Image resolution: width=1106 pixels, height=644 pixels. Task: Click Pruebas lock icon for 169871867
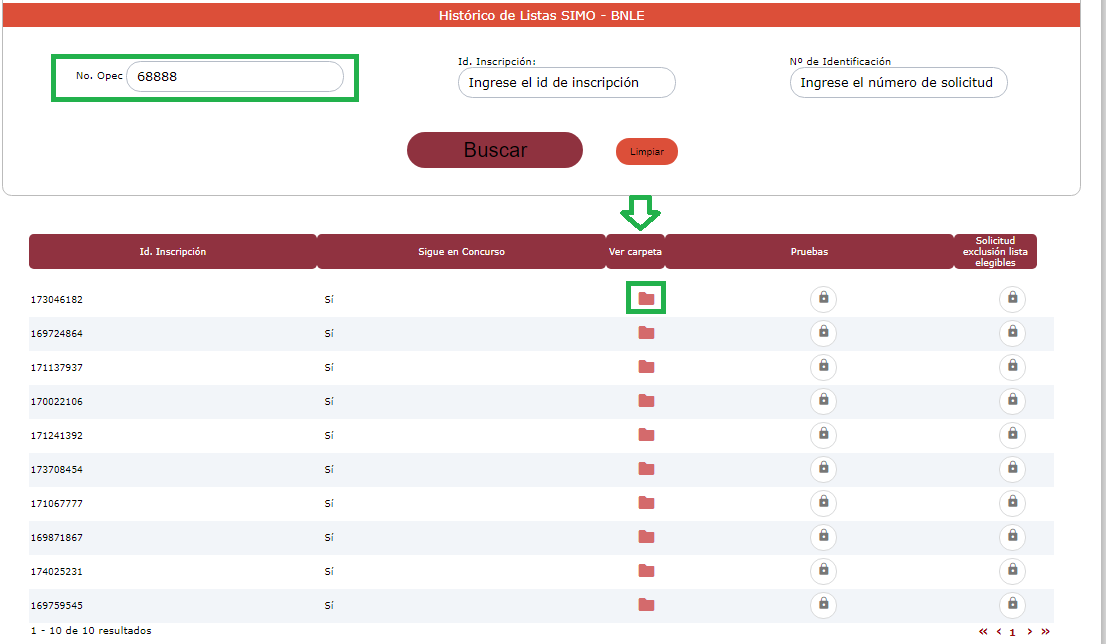(x=823, y=537)
